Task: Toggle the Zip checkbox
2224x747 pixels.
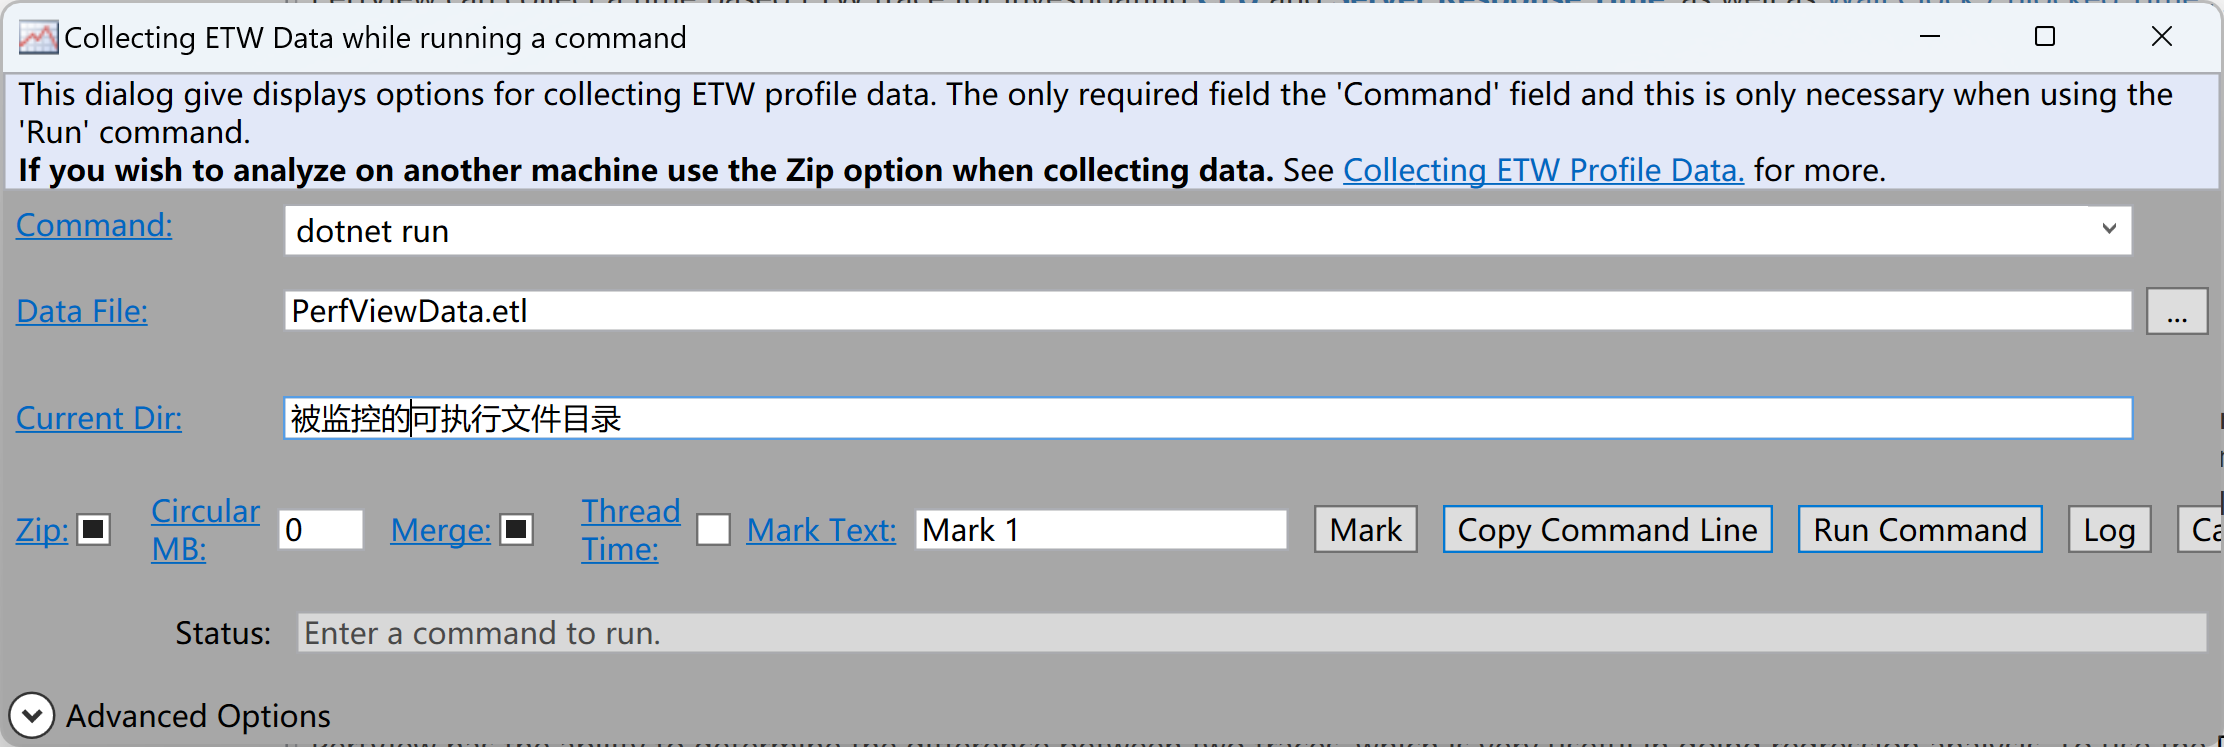Action: 94,529
